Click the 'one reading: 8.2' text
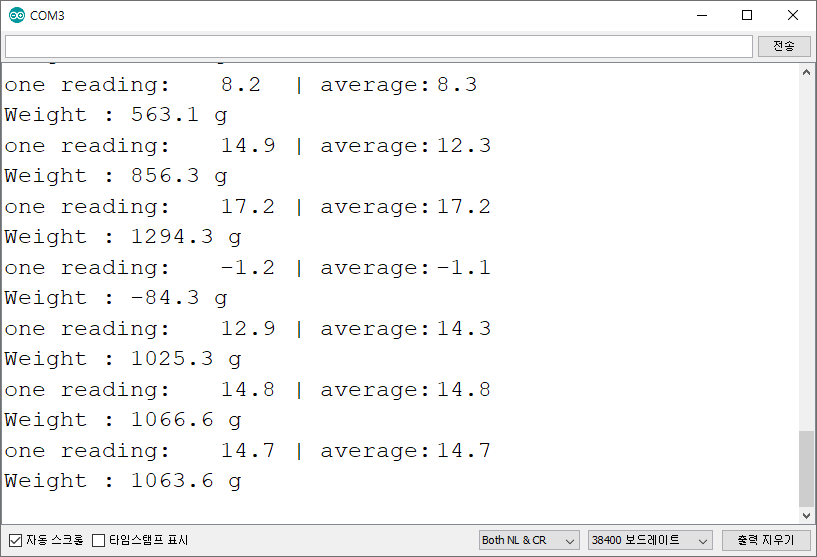 tap(133, 85)
